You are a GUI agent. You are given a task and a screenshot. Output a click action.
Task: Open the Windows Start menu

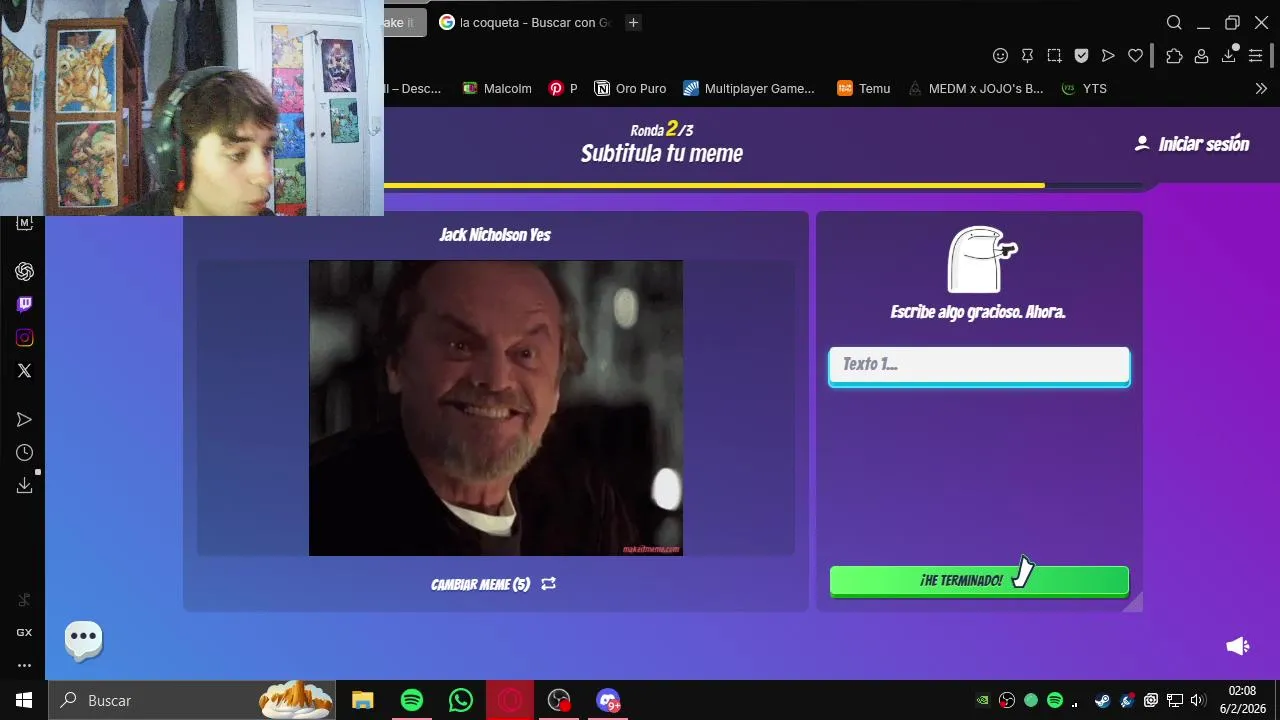(24, 700)
